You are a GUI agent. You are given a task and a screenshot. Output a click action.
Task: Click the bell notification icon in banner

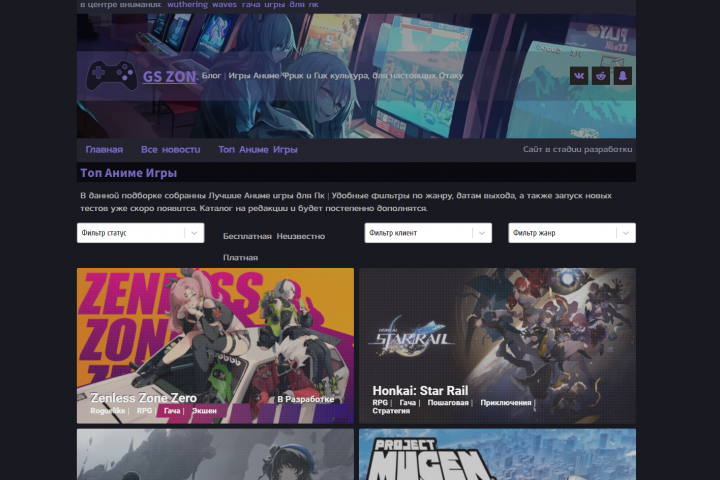[x=623, y=76]
